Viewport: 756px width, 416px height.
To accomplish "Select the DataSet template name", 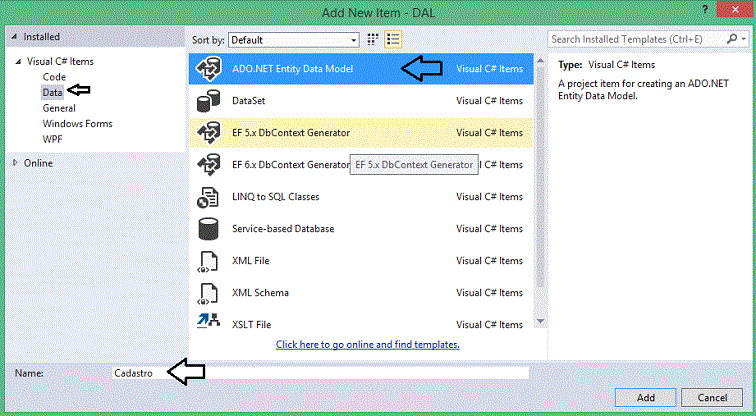I will (x=248, y=101).
